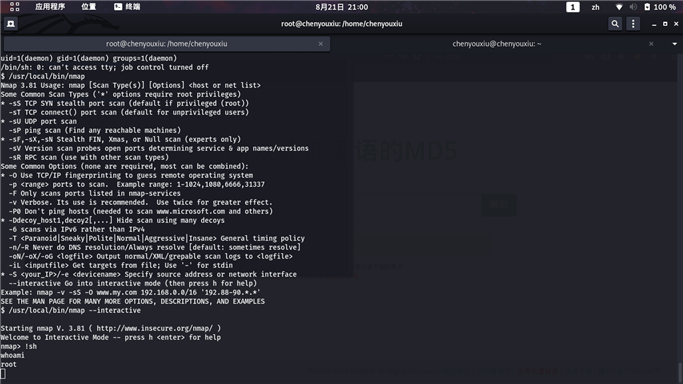The width and height of the screenshot is (683, 384).
Task: Click the 'SEE THE MAN PAGE' line
Action: 132,301
